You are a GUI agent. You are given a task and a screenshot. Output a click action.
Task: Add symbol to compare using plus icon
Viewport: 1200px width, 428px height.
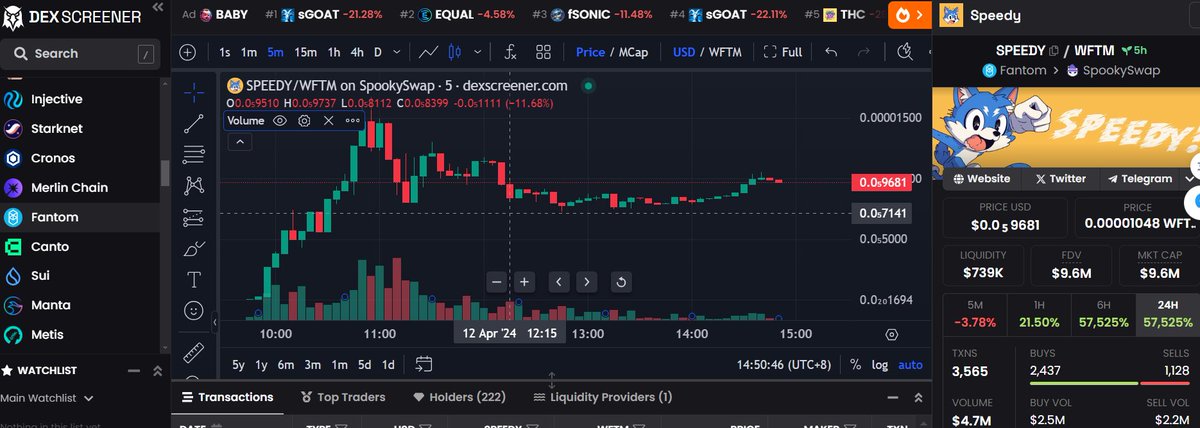[x=188, y=52]
